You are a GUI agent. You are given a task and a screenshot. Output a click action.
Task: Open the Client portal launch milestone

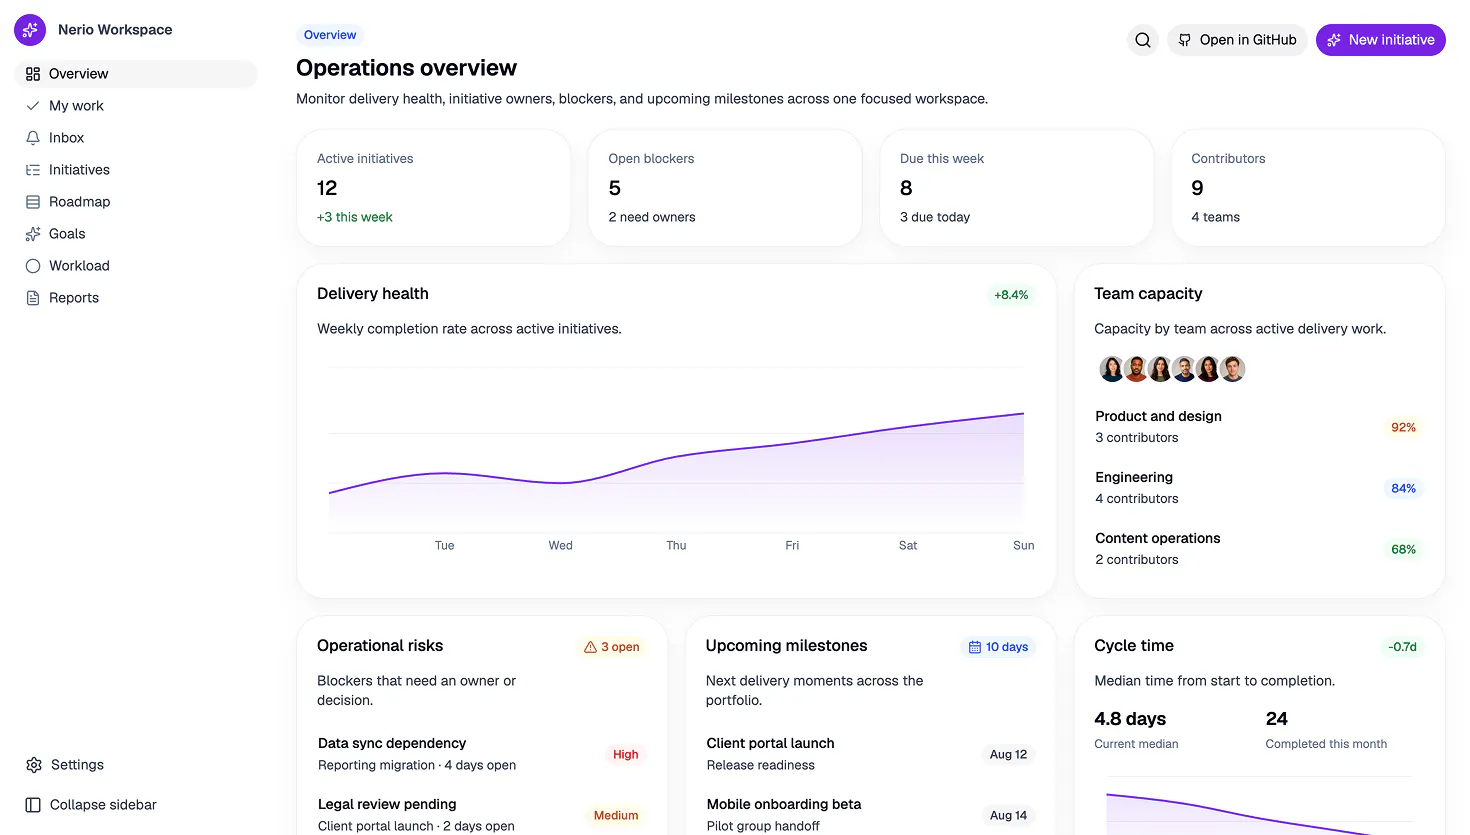[870, 754]
